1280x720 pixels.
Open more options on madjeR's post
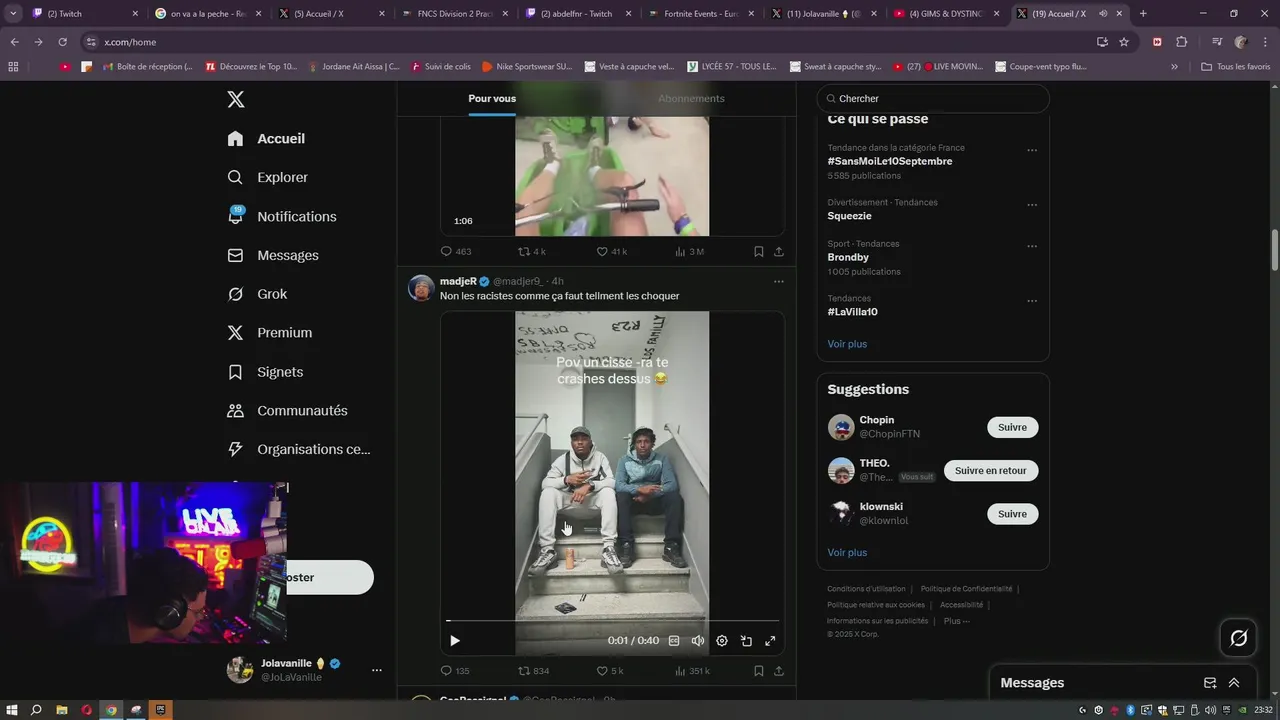[x=779, y=282]
